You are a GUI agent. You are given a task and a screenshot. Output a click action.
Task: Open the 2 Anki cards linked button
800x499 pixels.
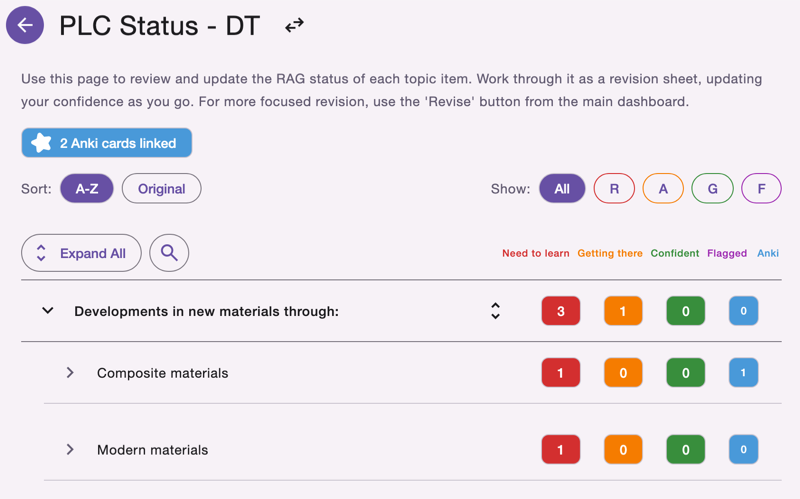107,143
